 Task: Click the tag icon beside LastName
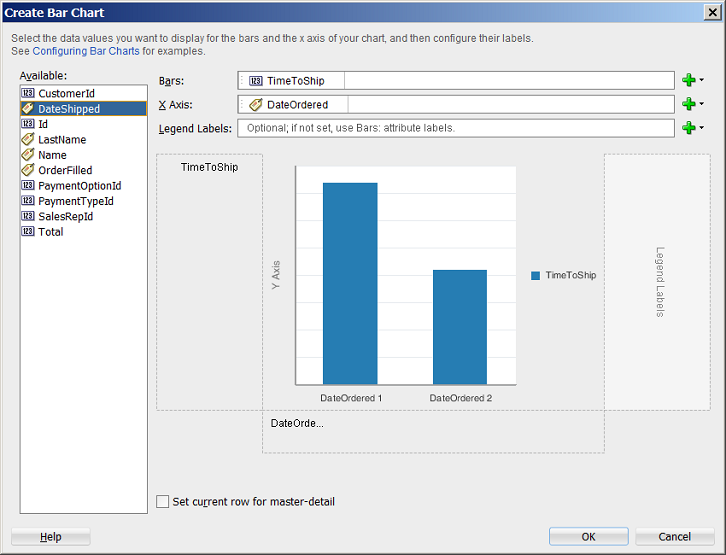pos(28,139)
